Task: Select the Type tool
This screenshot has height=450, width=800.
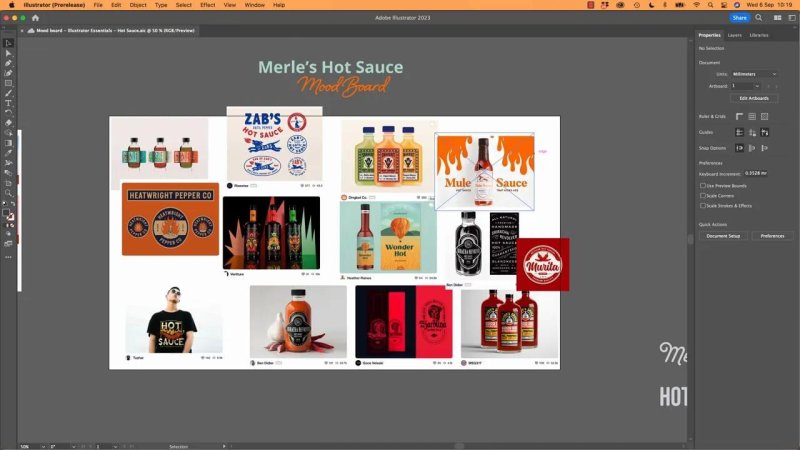Action: click(8, 103)
